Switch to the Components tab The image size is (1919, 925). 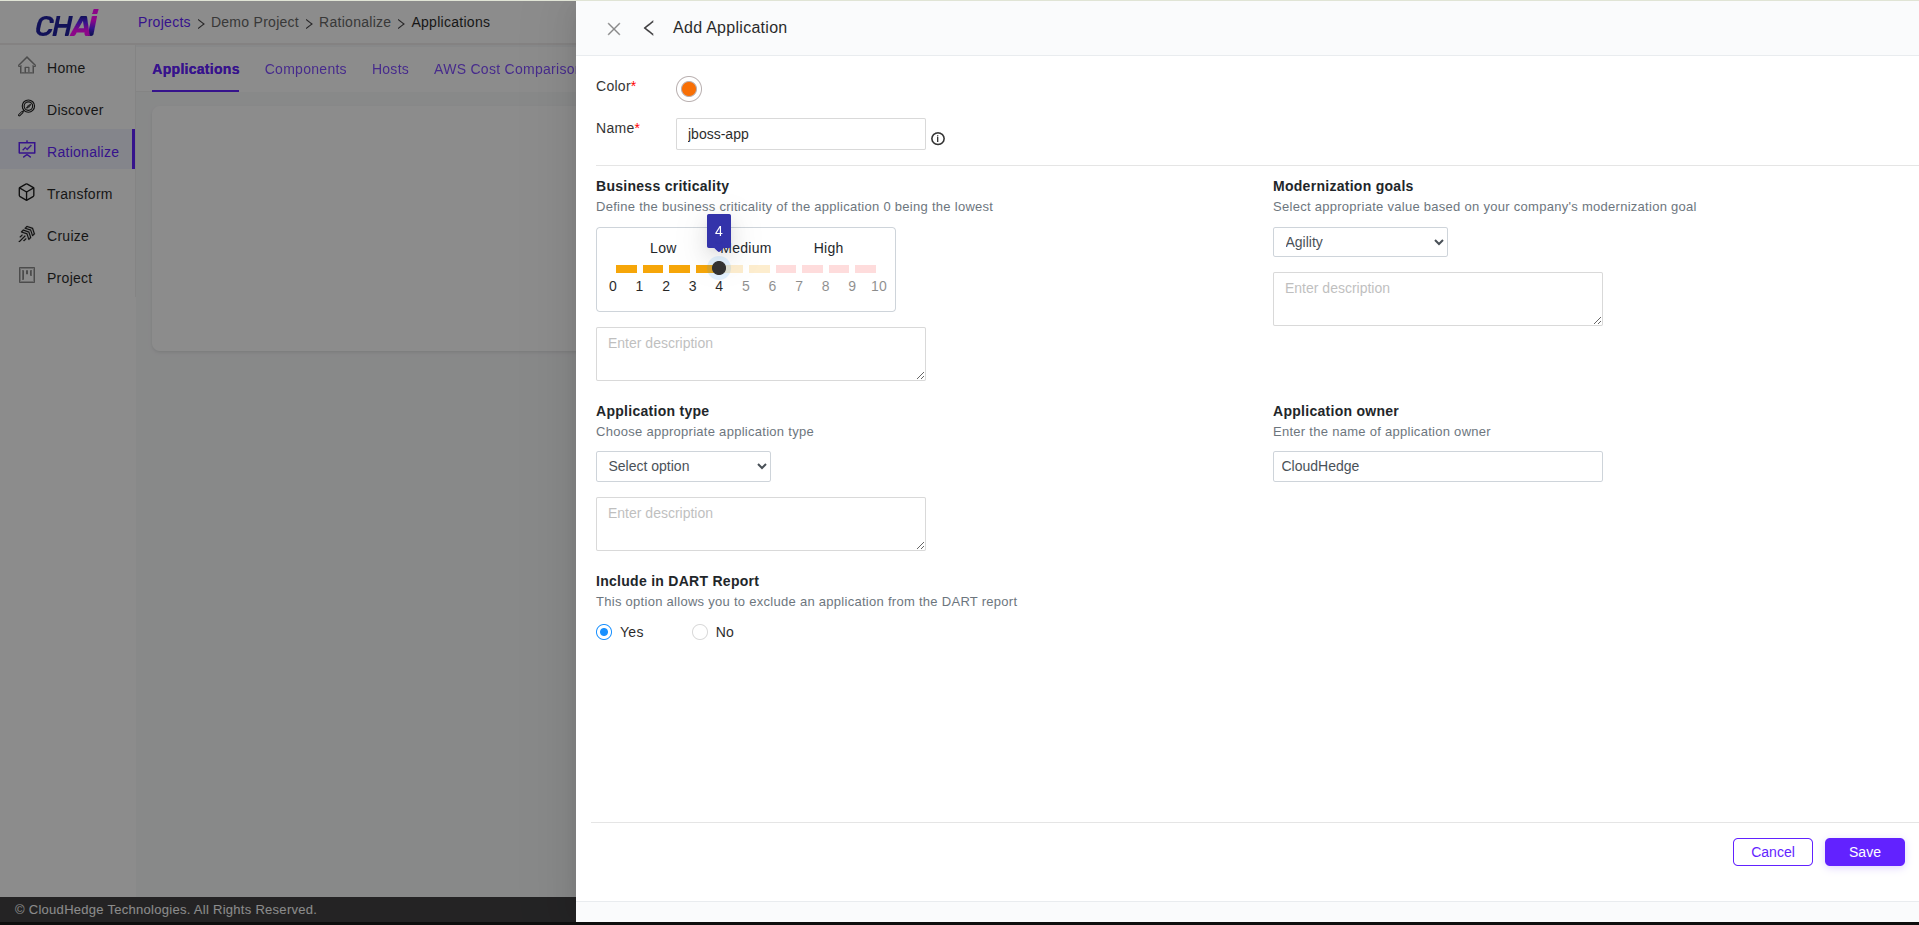(x=305, y=69)
